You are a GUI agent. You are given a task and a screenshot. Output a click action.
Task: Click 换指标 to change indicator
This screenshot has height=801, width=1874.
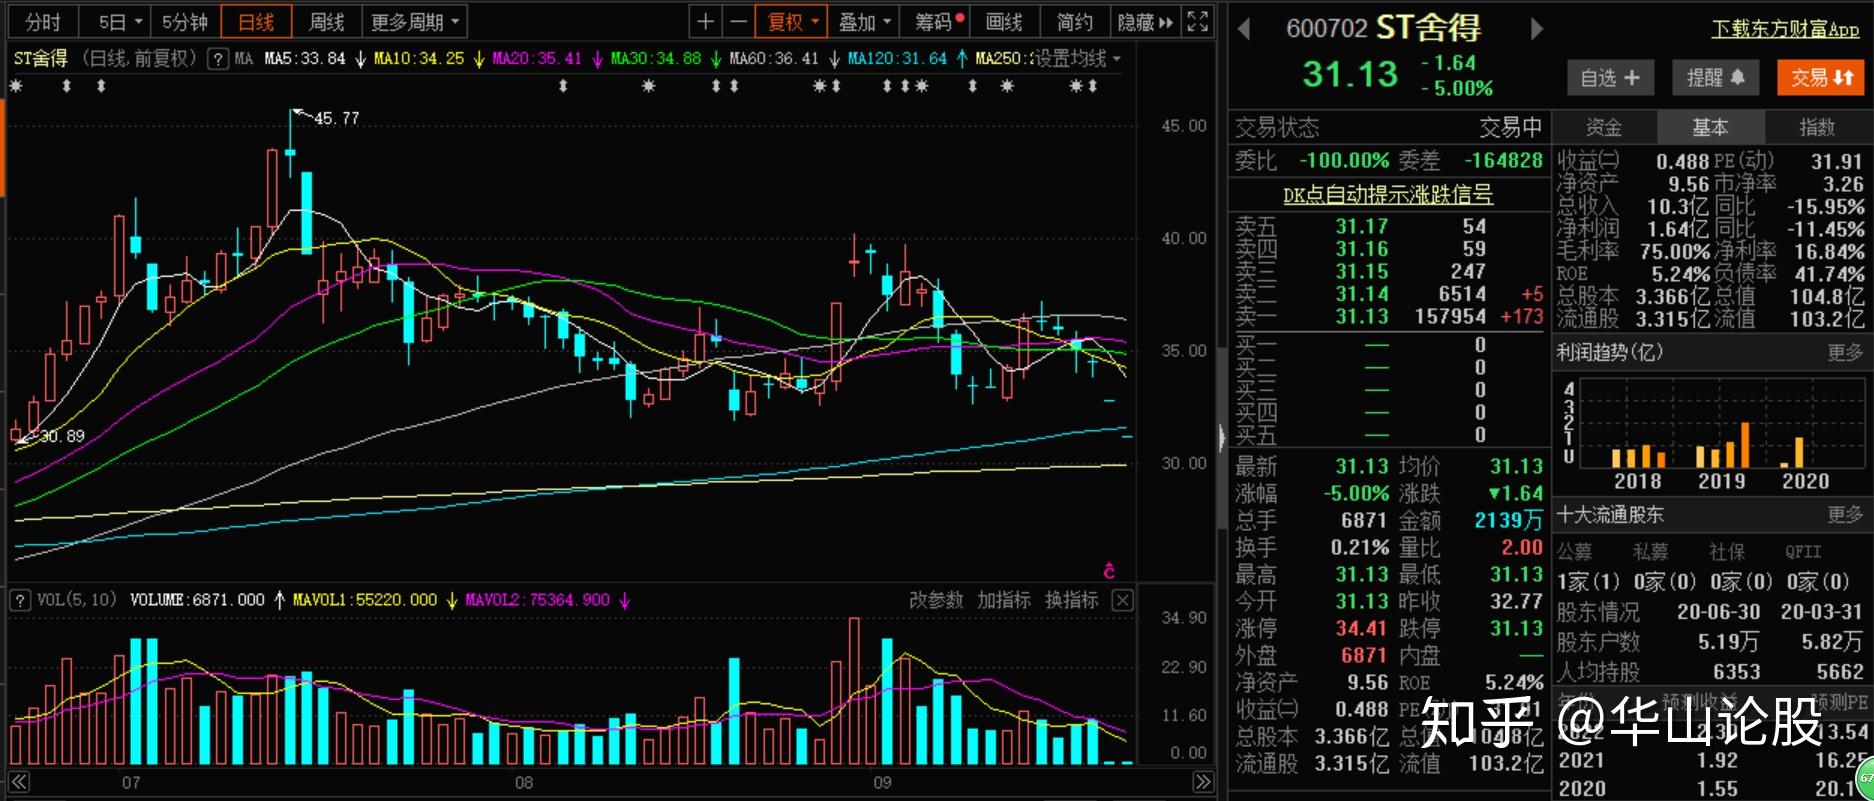coord(1071,600)
